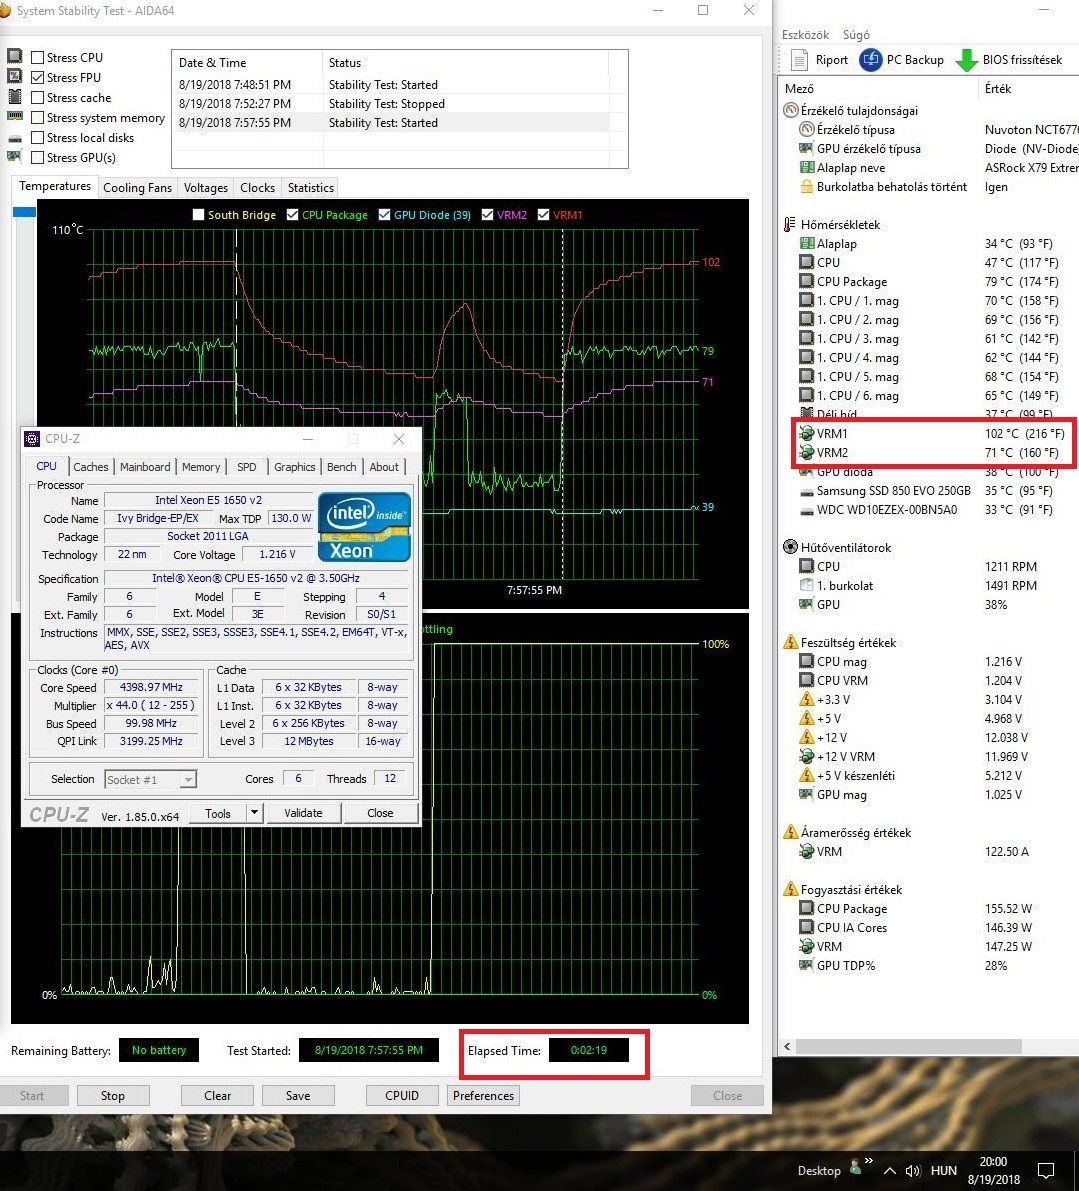1079x1191 pixels.
Task: Switch to the Voltages tab
Action: coord(206,188)
